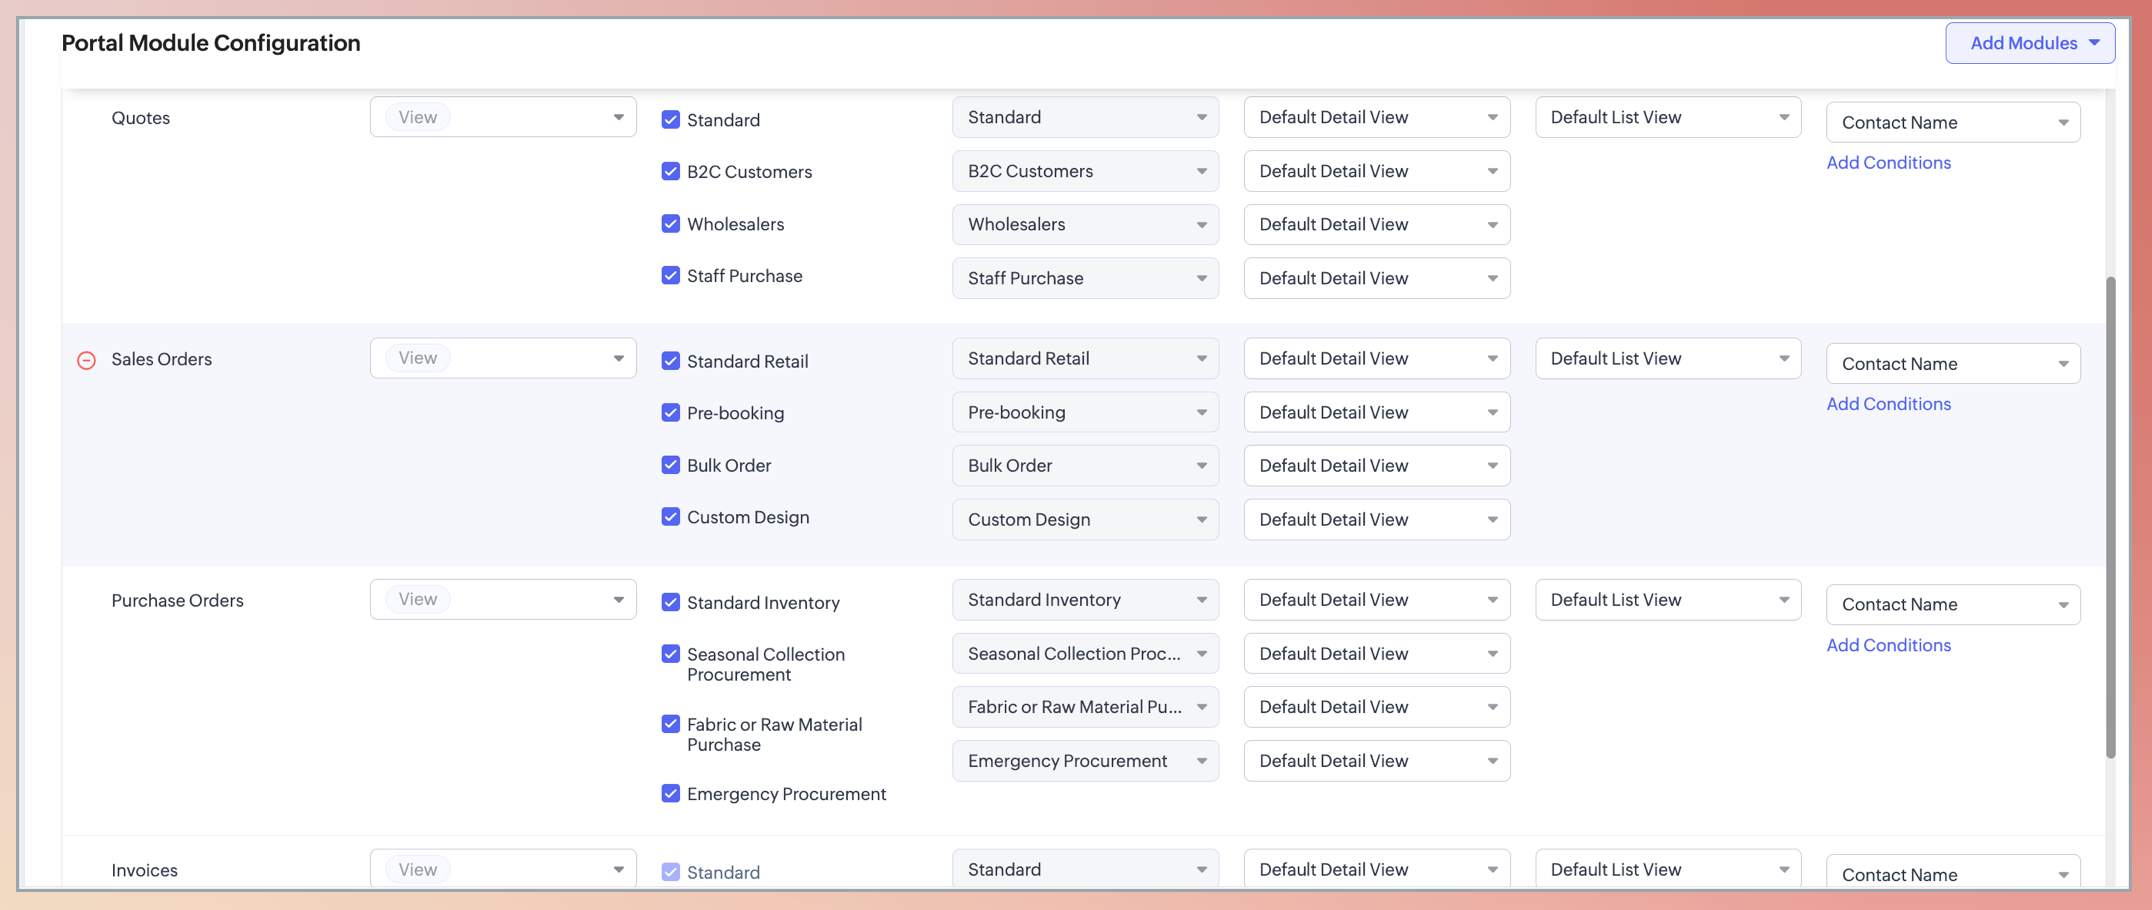This screenshot has height=910, width=2152.
Task: Open the Add Modules dropdown button
Action: pyautogui.click(x=2029, y=43)
